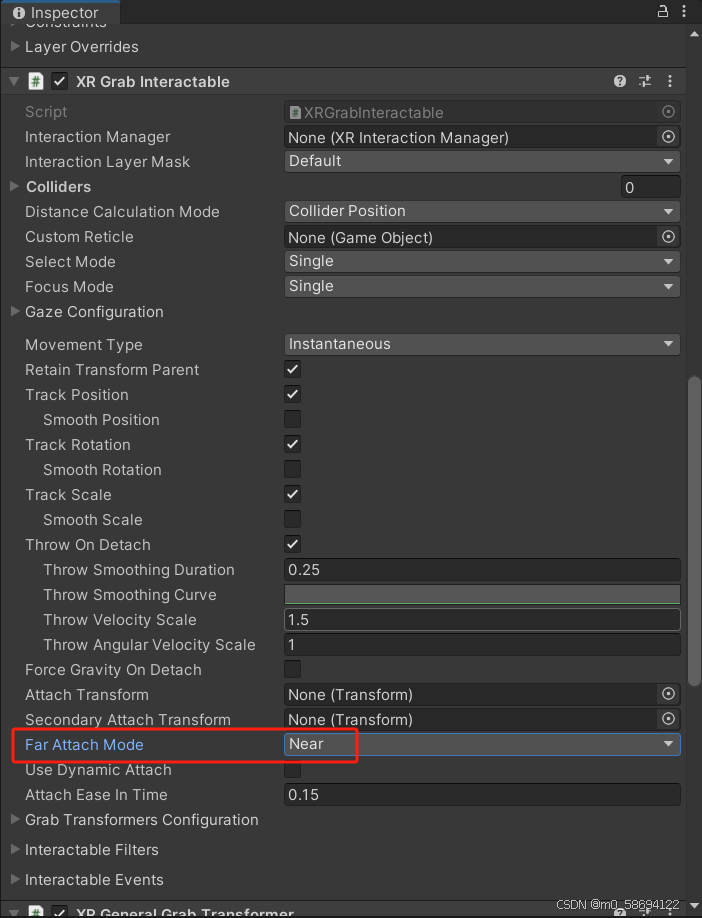Screen dimensions: 702x918
Task: Click the Attach Ease In Time input field
Action: point(482,794)
